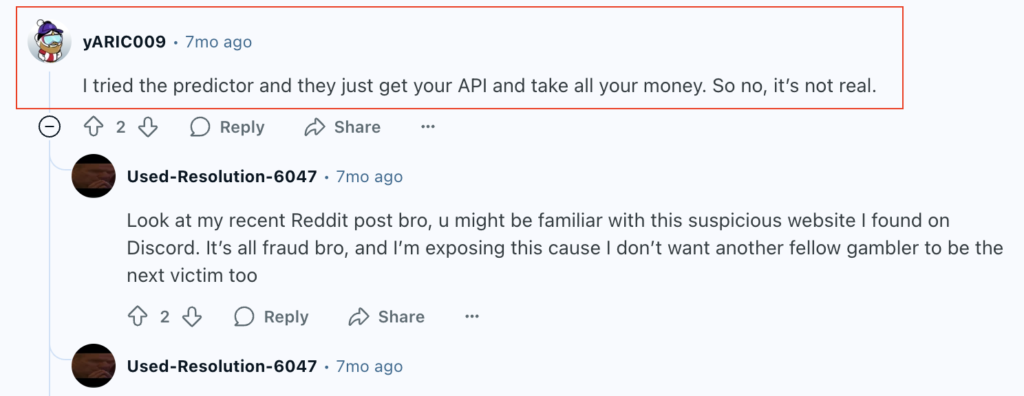The height and width of the screenshot is (396, 1024).
Task: Click Share under Used-Resolution-6047's fraud comment
Action: click(x=387, y=317)
